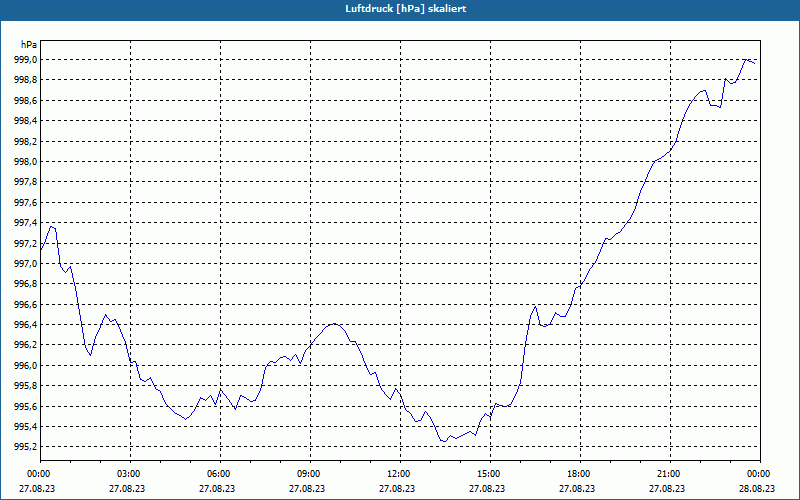
Task: Select the 997,4 y-axis value
Action: (26, 223)
